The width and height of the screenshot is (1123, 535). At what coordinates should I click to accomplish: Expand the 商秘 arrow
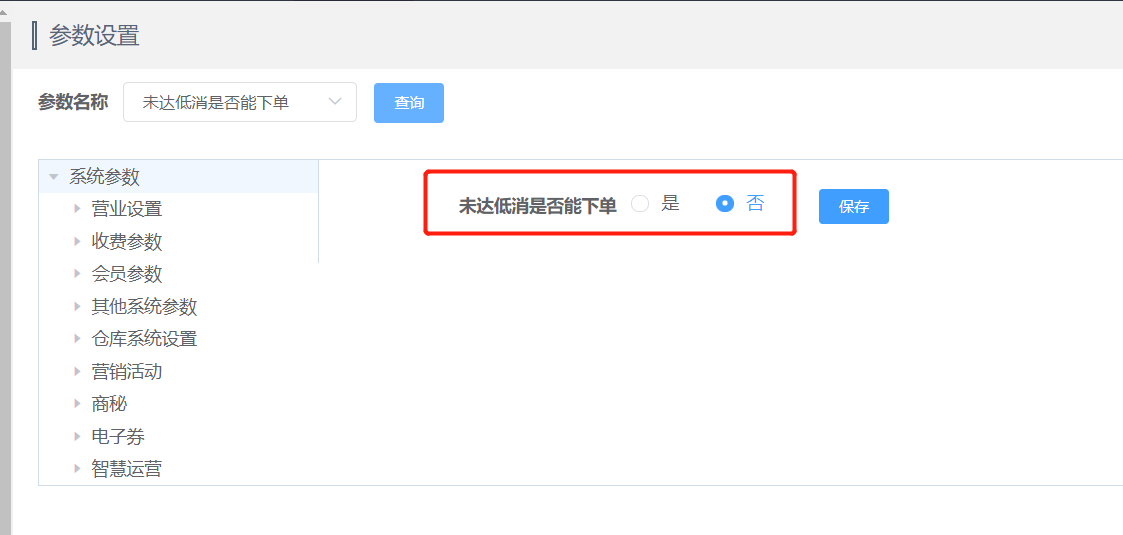[77, 404]
